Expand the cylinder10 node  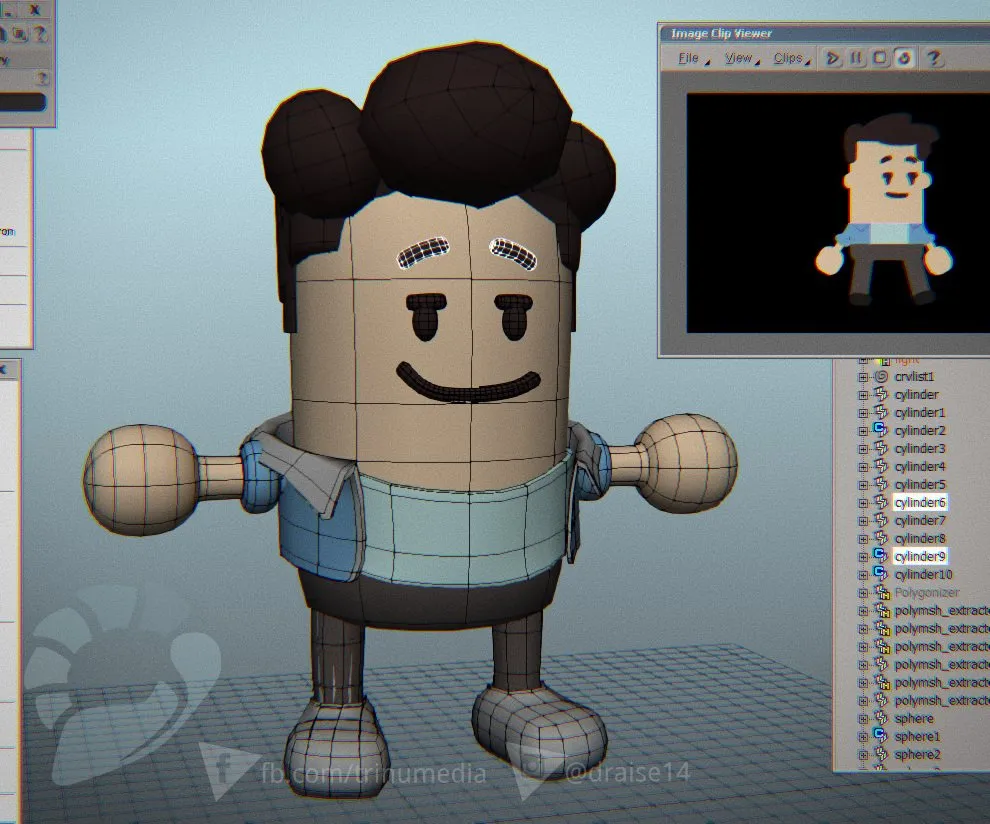(x=864, y=575)
